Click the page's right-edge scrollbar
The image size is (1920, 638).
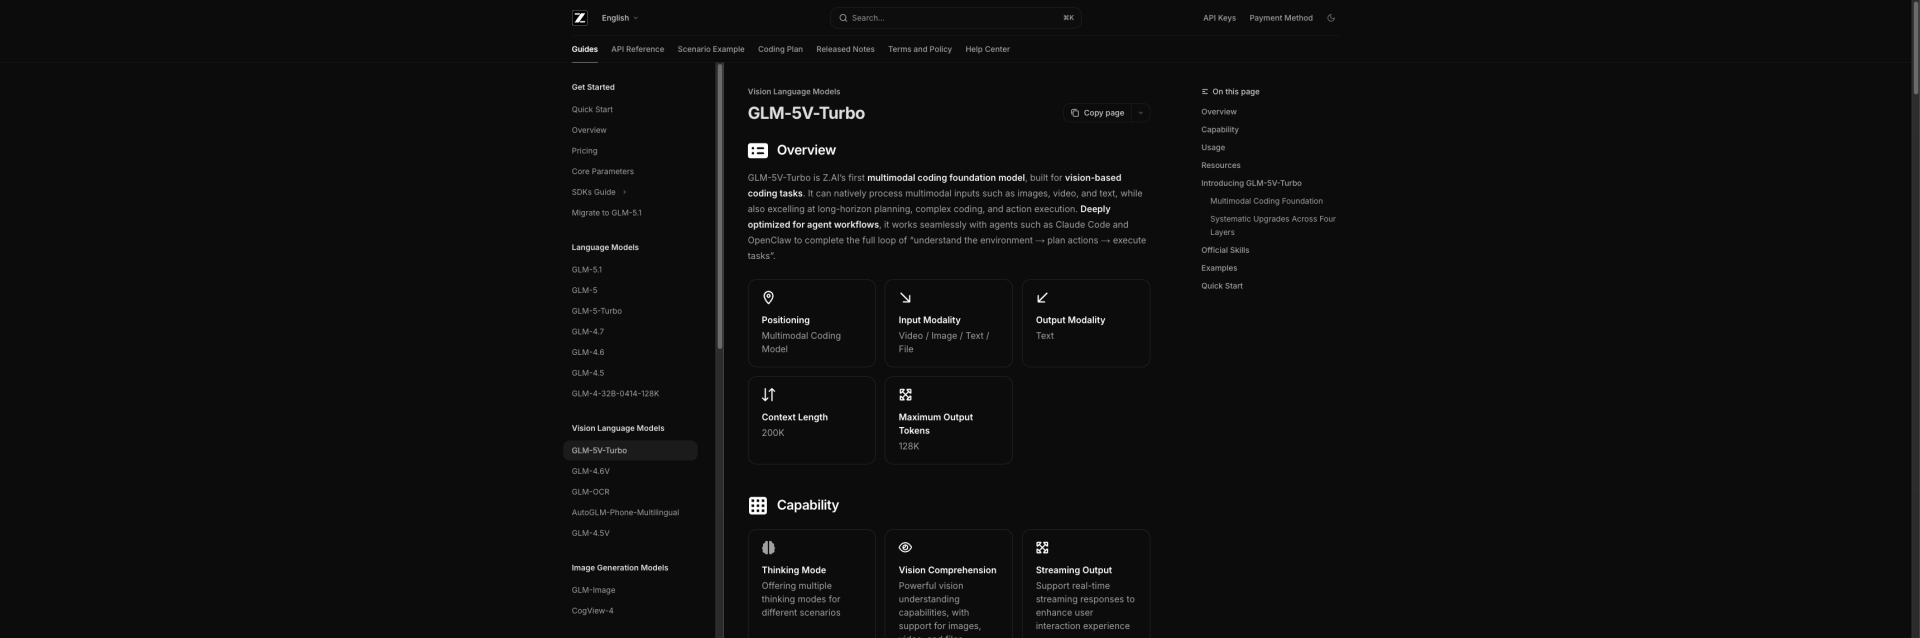click(x=1915, y=47)
